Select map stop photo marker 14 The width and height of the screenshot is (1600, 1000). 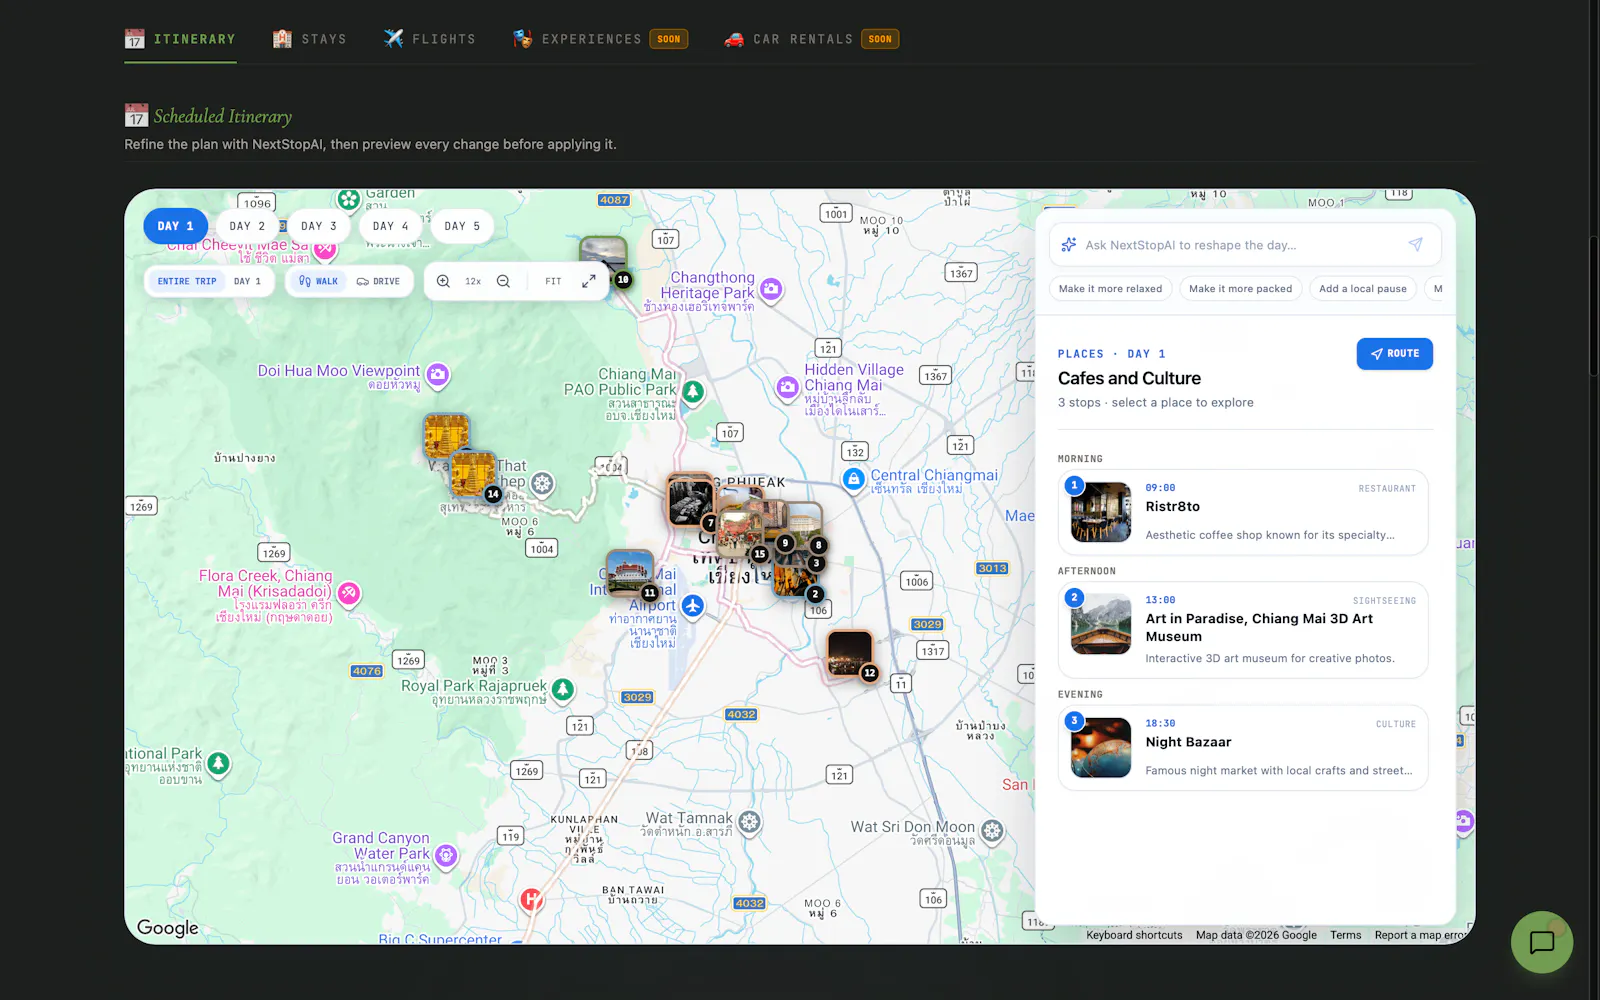(473, 474)
